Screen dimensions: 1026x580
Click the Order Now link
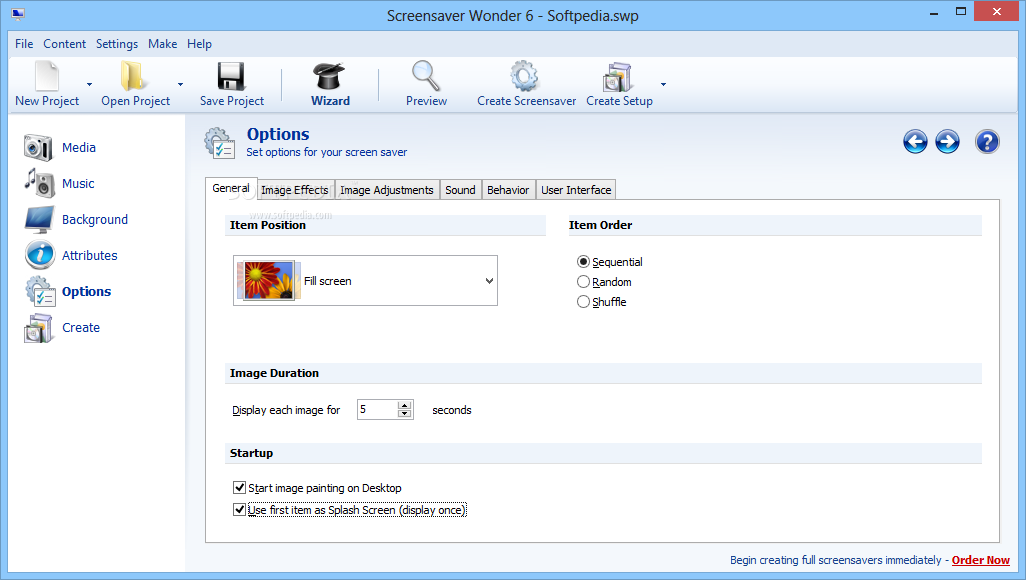point(980,560)
